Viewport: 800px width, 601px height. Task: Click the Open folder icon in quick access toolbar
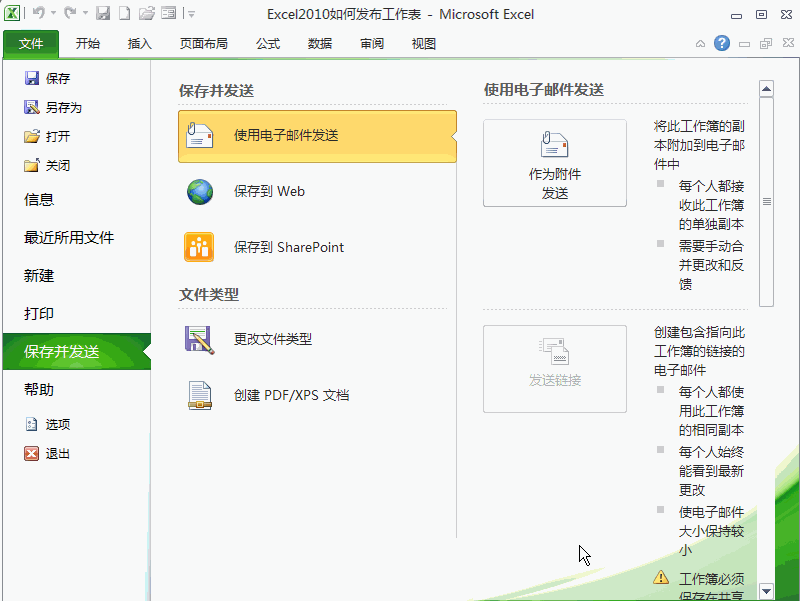tap(146, 13)
